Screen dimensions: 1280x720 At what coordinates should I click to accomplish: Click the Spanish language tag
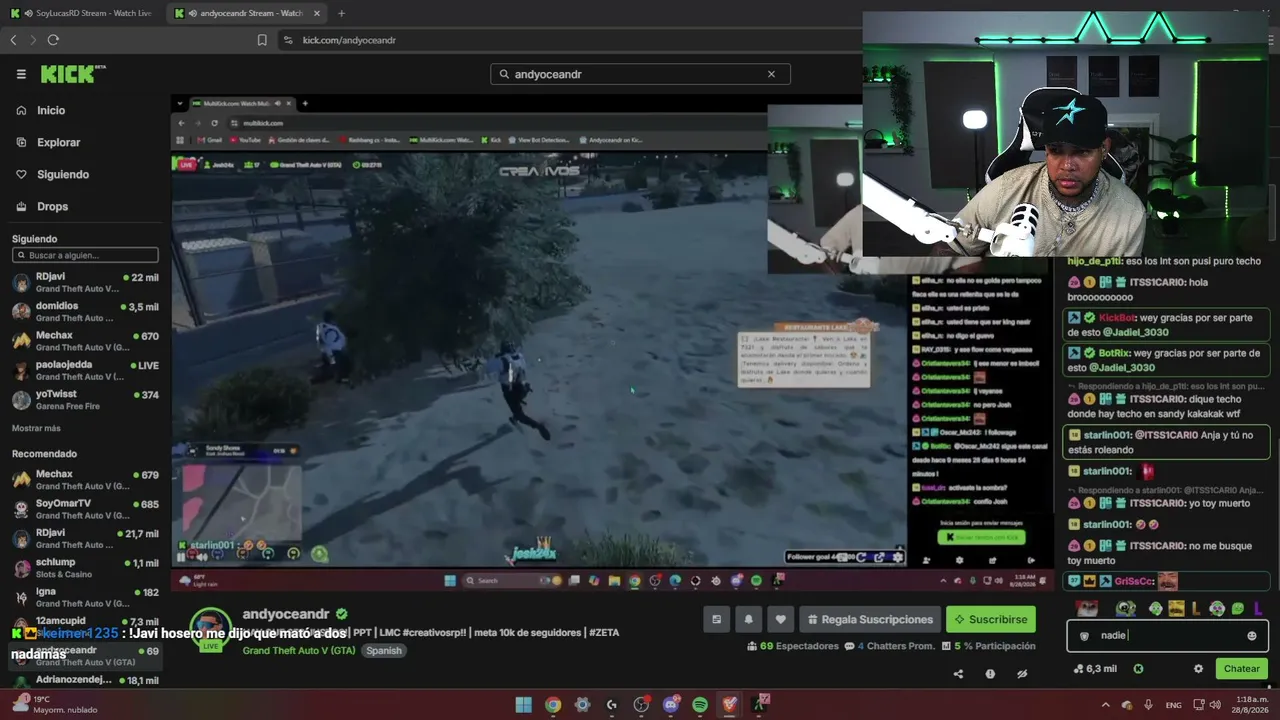click(x=383, y=651)
